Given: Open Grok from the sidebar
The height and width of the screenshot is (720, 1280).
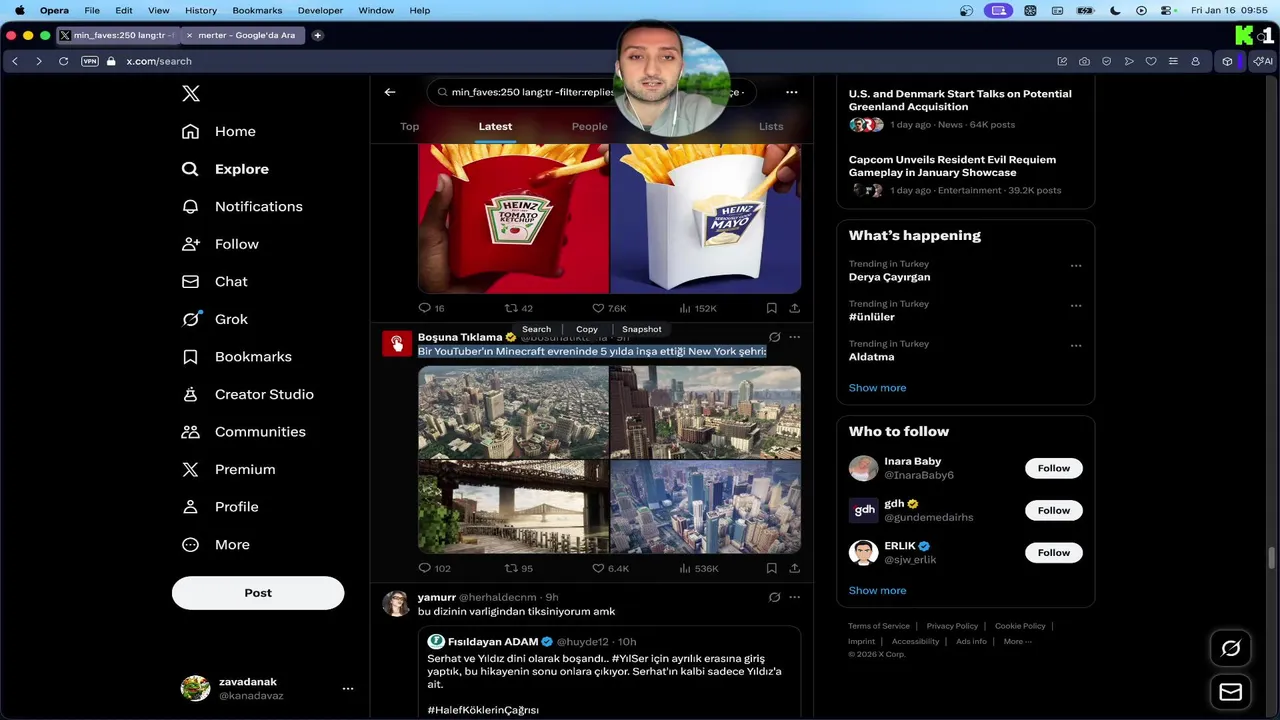Looking at the screenshot, I should (215, 319).
